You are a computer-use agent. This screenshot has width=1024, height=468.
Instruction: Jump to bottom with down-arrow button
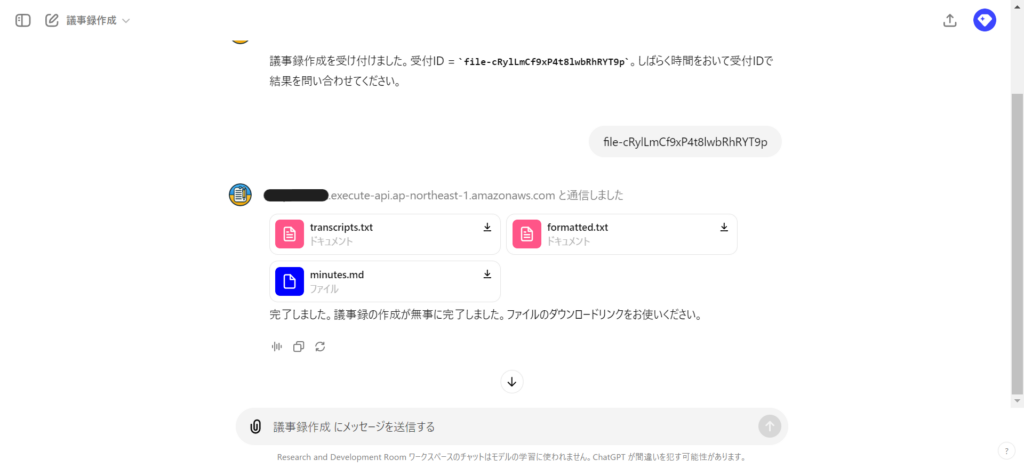(512, 382)
